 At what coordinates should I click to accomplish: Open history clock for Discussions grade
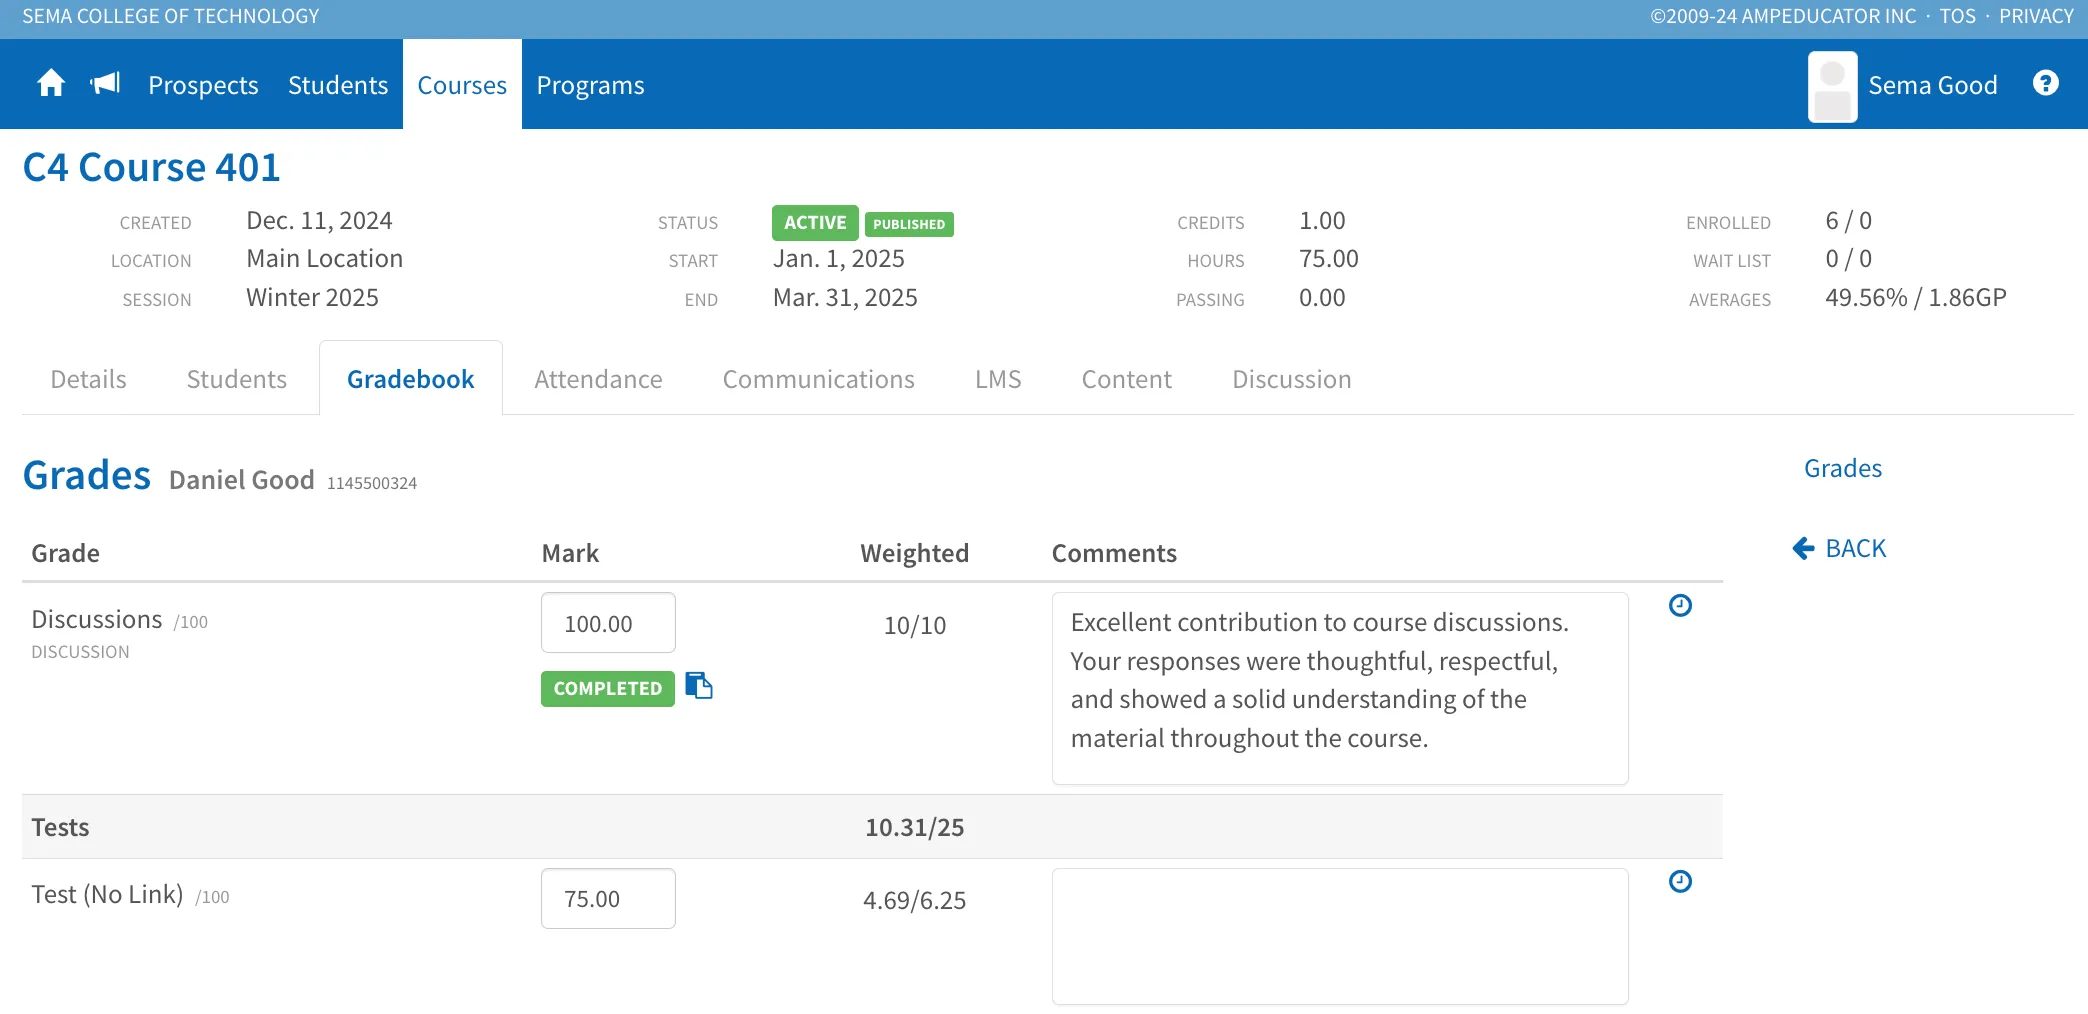point(1680,605)
